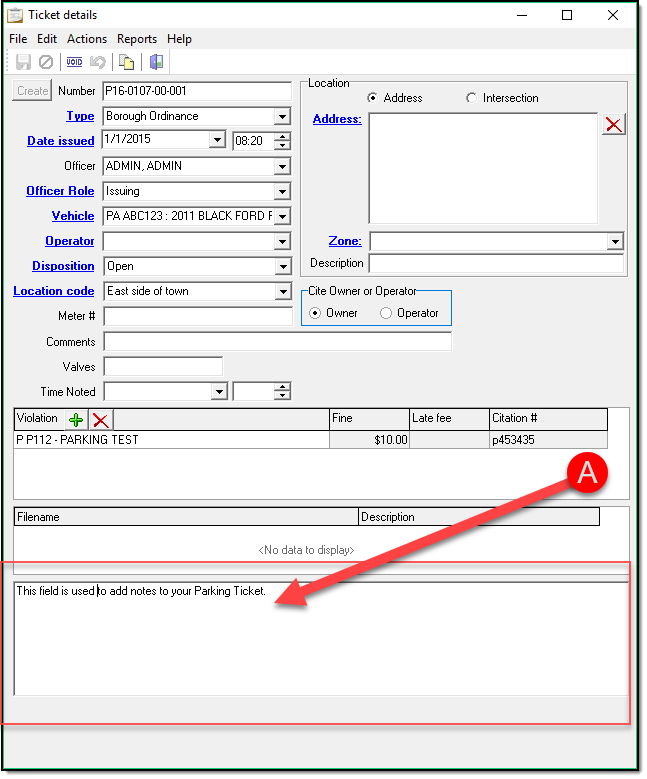
Task: Open the Reports menu
Action: 137,39
